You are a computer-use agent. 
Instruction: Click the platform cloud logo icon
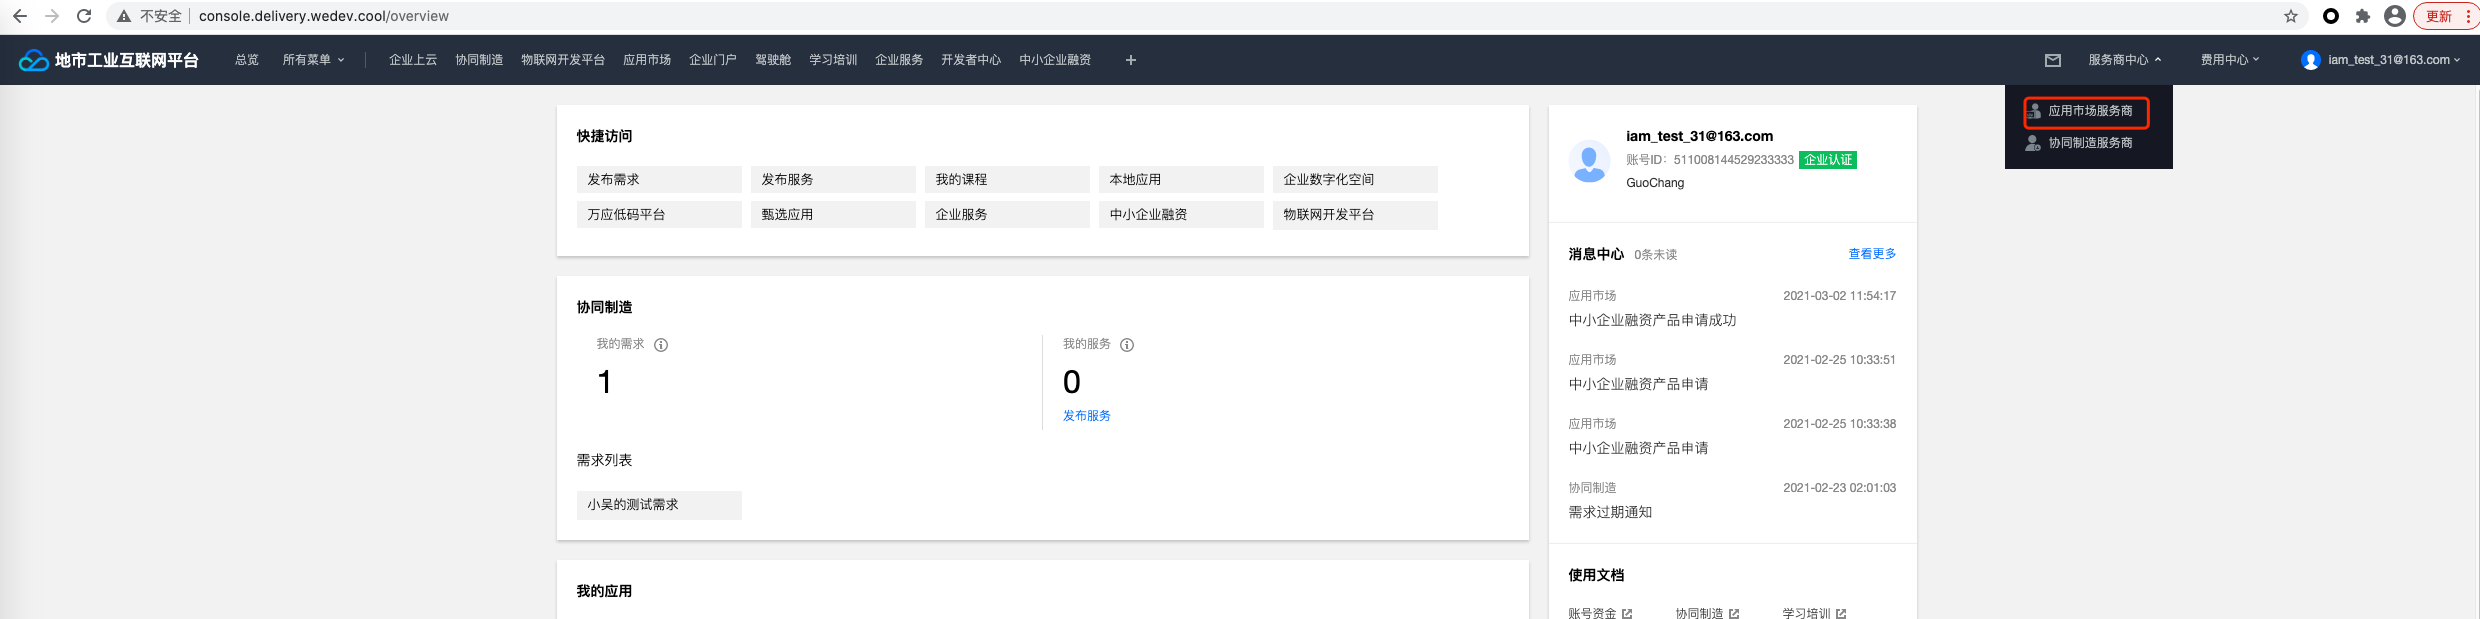(x=34, y=60)
